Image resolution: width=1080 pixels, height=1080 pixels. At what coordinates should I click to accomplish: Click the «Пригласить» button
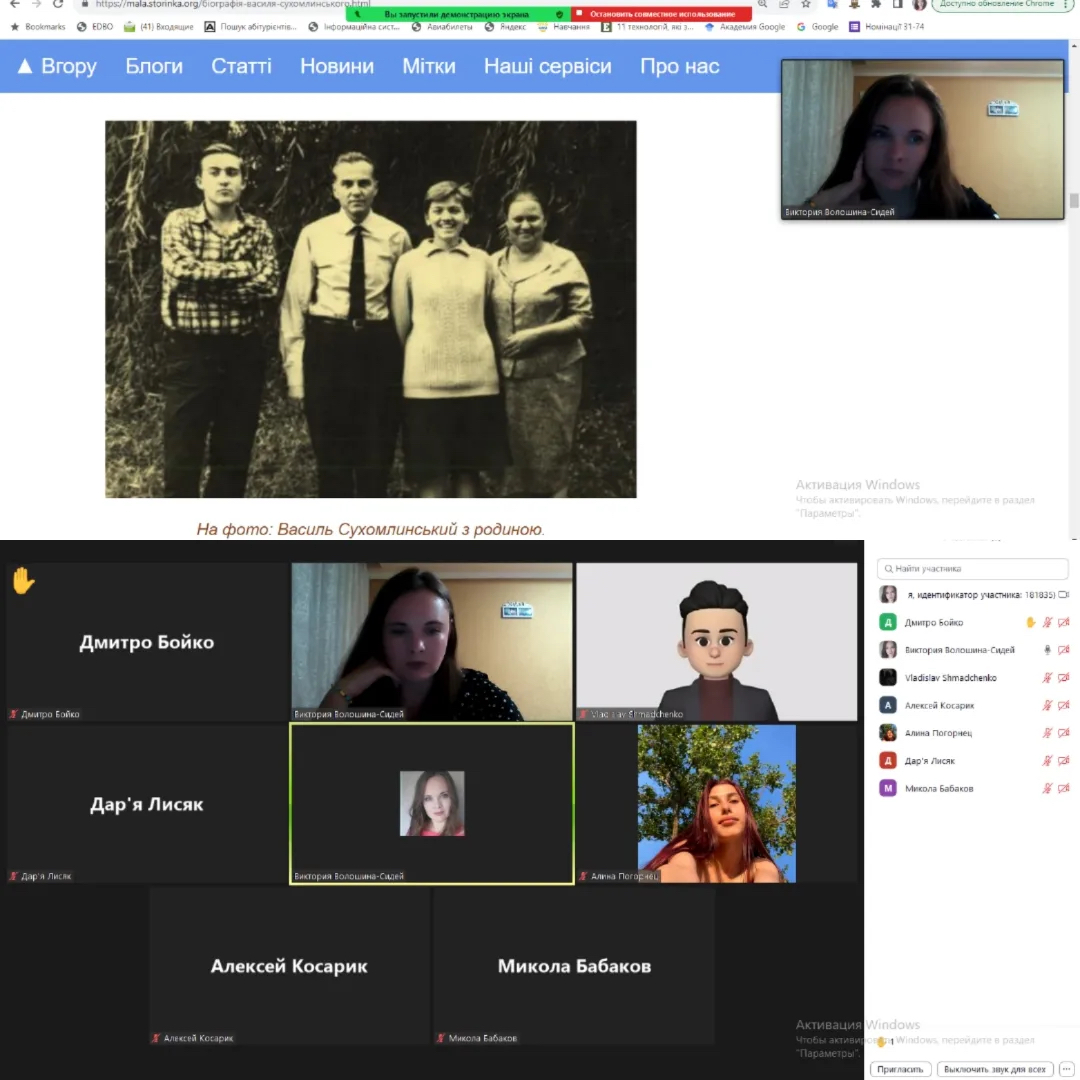click(901, 1069)
